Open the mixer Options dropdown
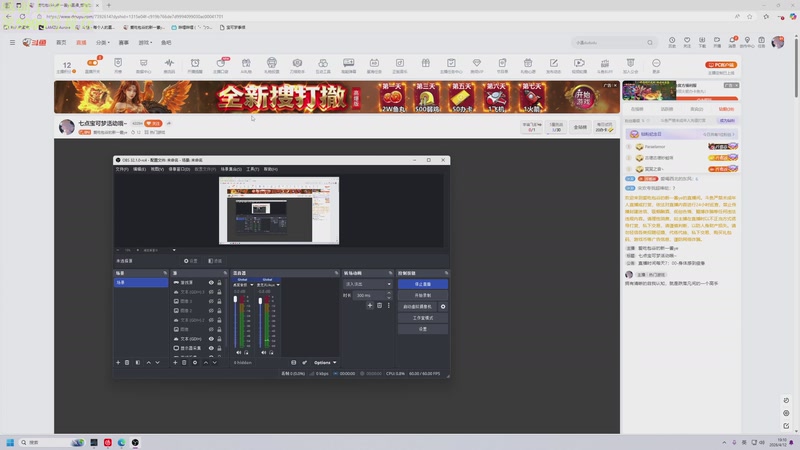800x450 pixels. tap(324, 362)
